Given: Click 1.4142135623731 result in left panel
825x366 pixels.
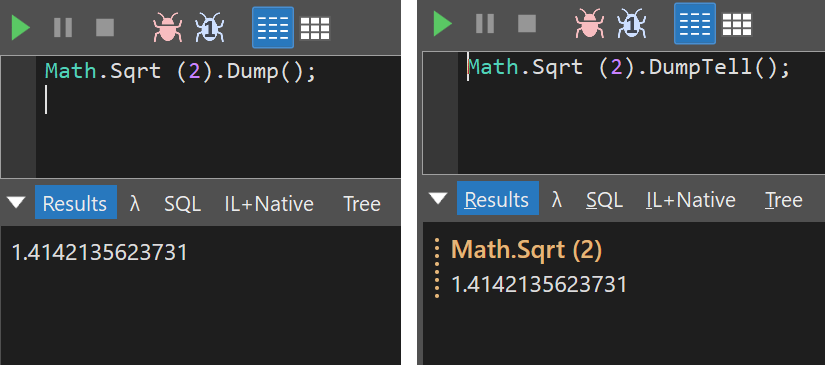Looking at the screenshot, I should (x=99, y=253).
